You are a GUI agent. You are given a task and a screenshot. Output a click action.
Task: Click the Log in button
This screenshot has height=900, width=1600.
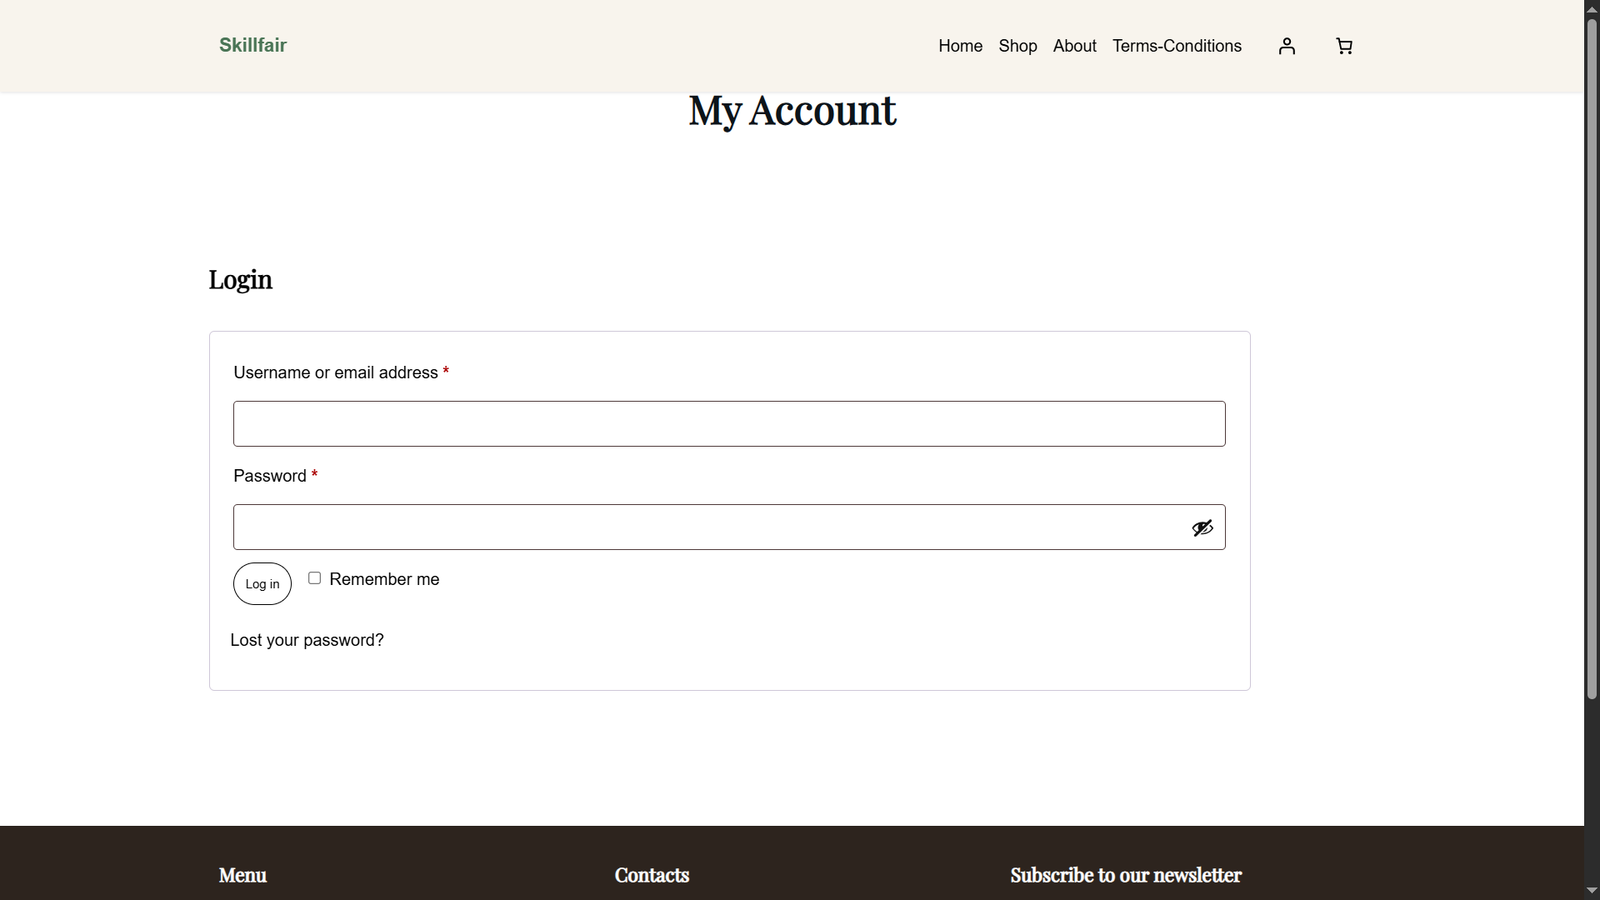(262, 584)
